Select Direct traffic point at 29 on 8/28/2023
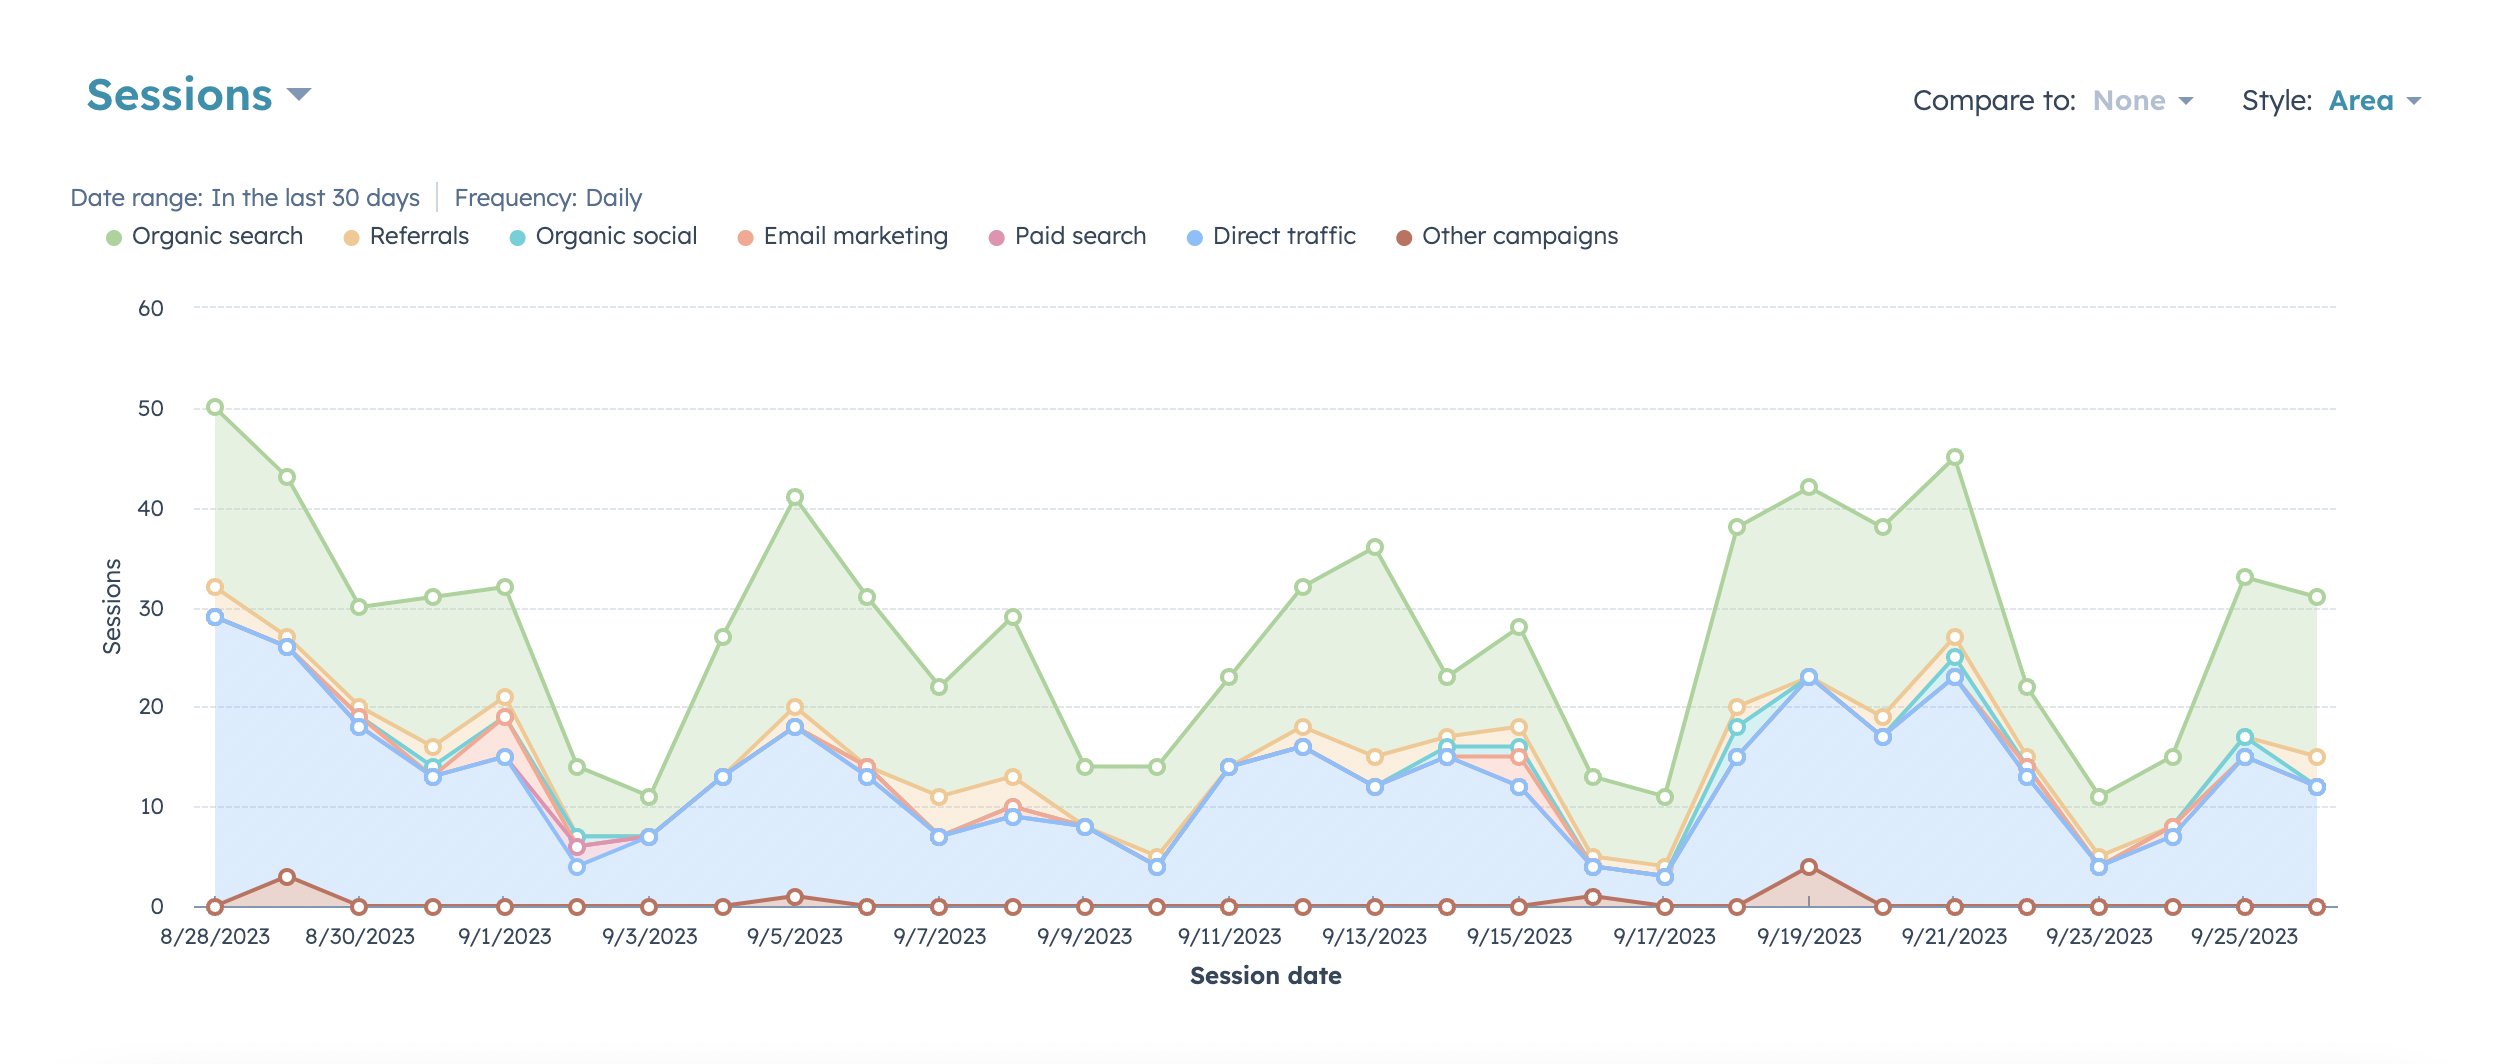This screenshot has width=2504, height=1064. point(215,618)
